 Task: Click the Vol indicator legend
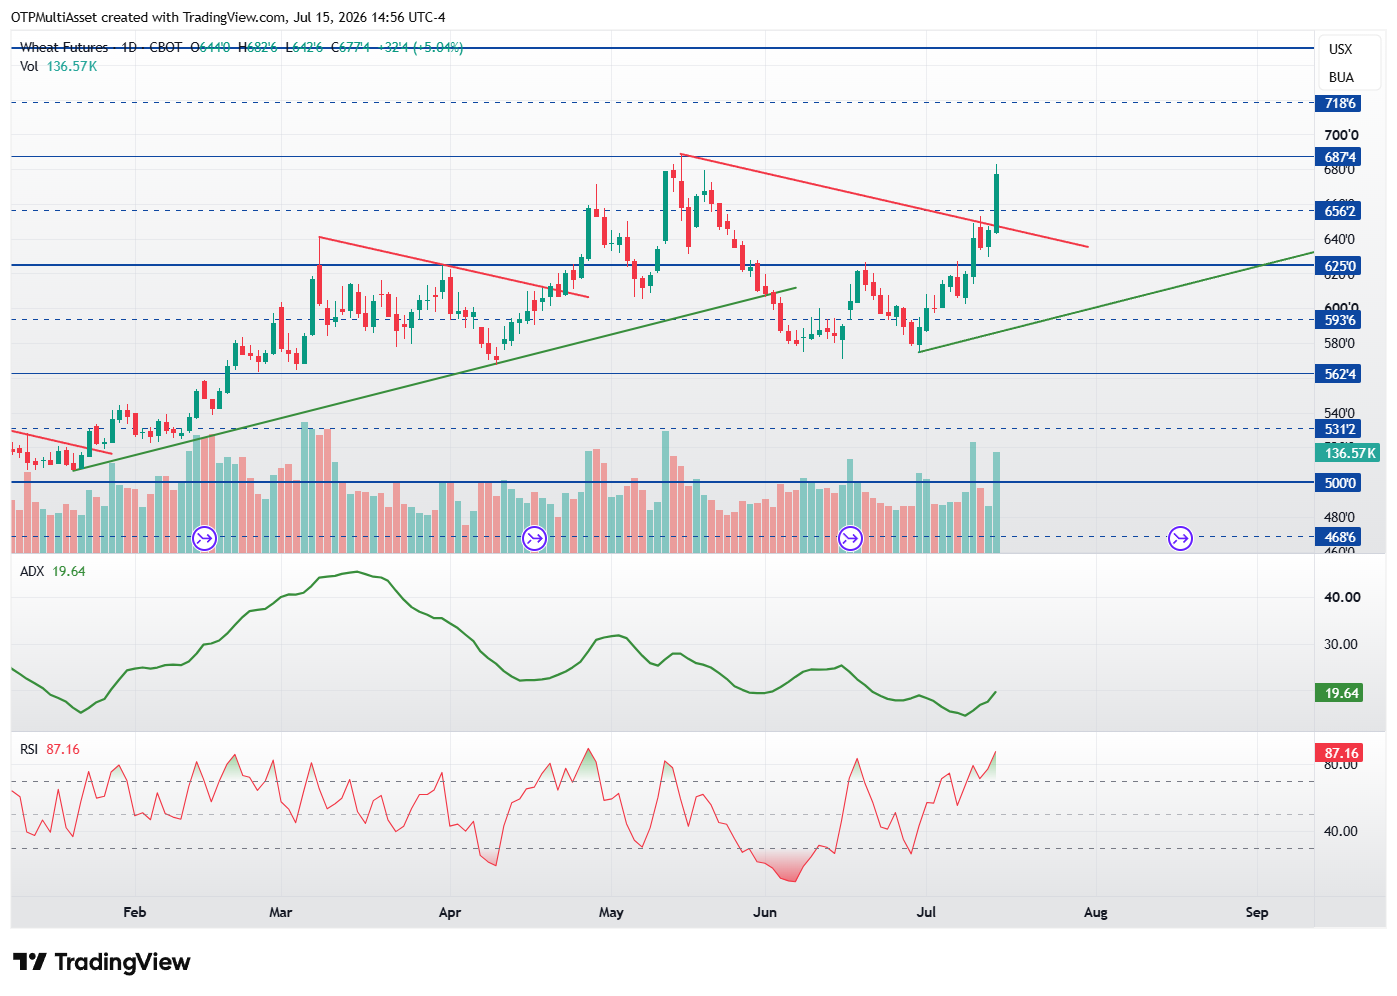click(29, 66)
